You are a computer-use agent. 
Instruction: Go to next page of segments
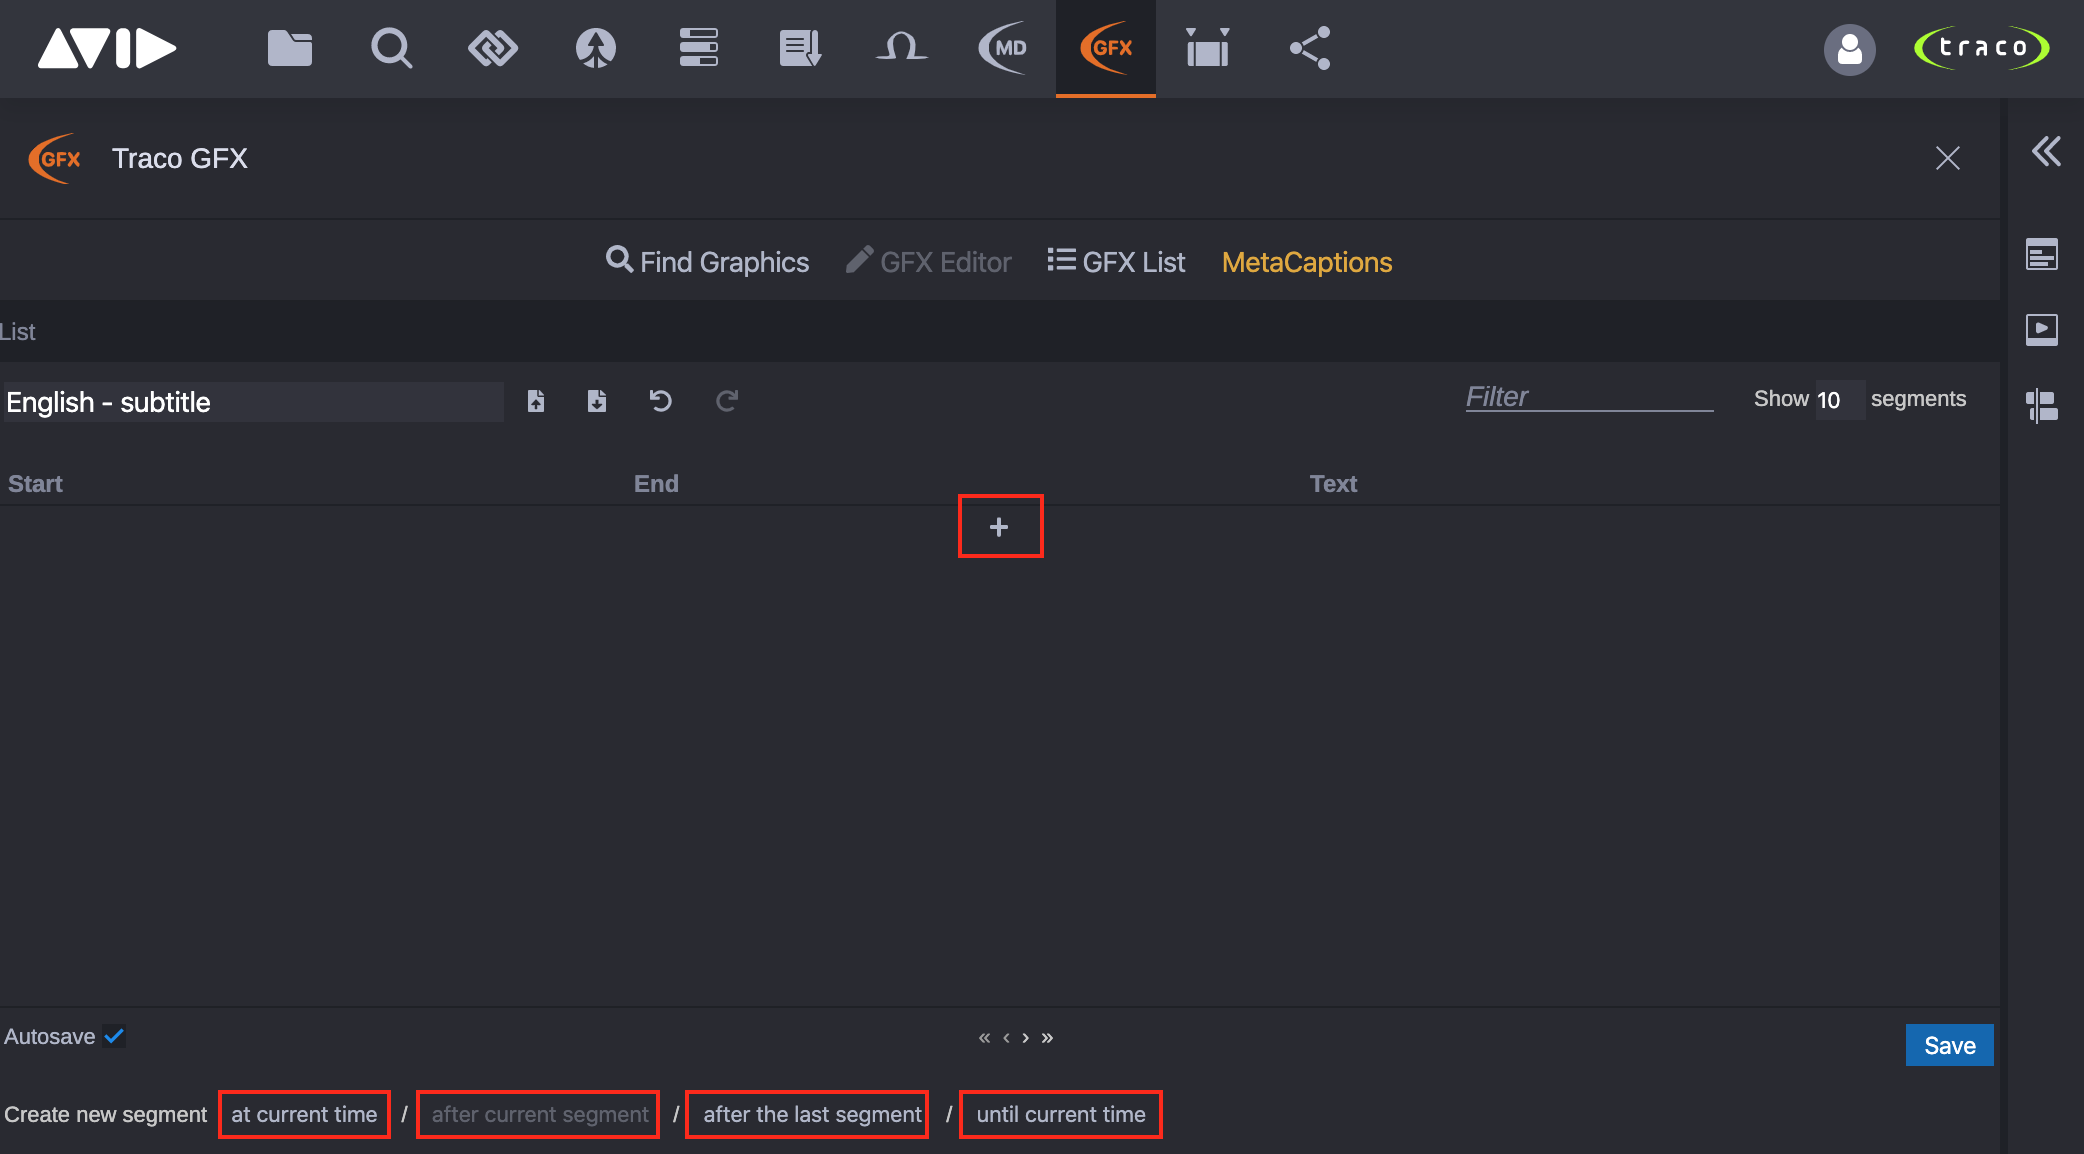tap(1025, 1038)
